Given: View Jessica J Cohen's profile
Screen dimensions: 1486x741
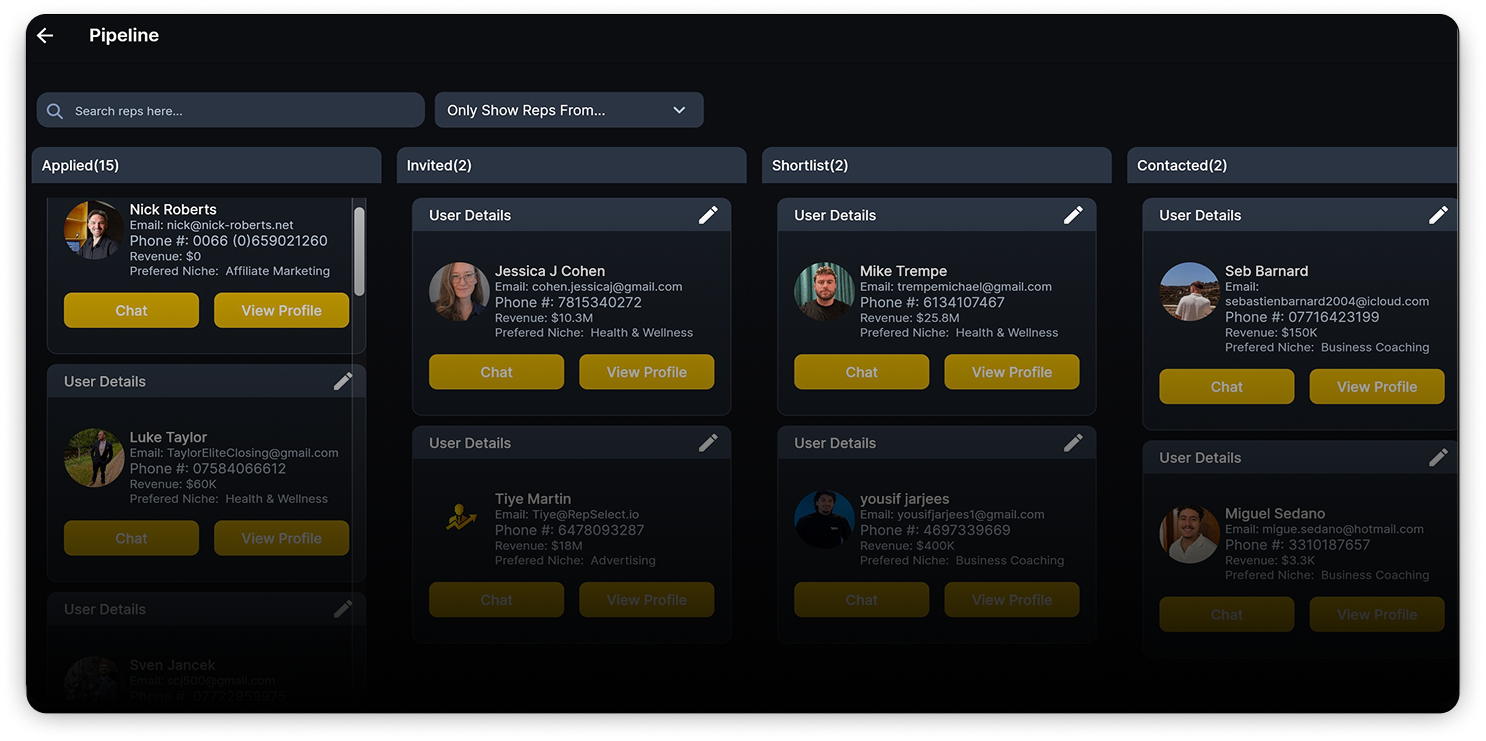Looking at the screenshot, I should tap(646, 372).
